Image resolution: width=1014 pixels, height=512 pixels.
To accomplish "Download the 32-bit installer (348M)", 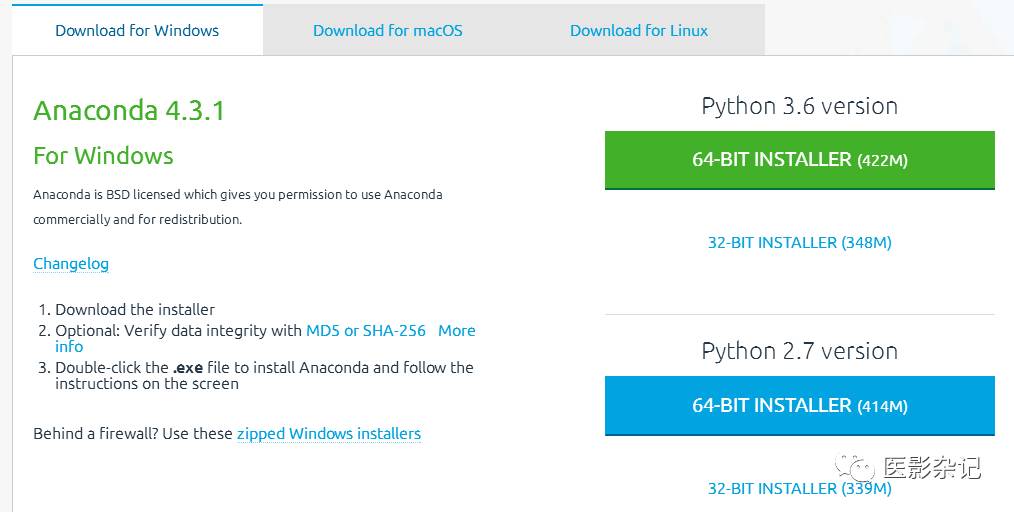I will [x=799, y=242].
